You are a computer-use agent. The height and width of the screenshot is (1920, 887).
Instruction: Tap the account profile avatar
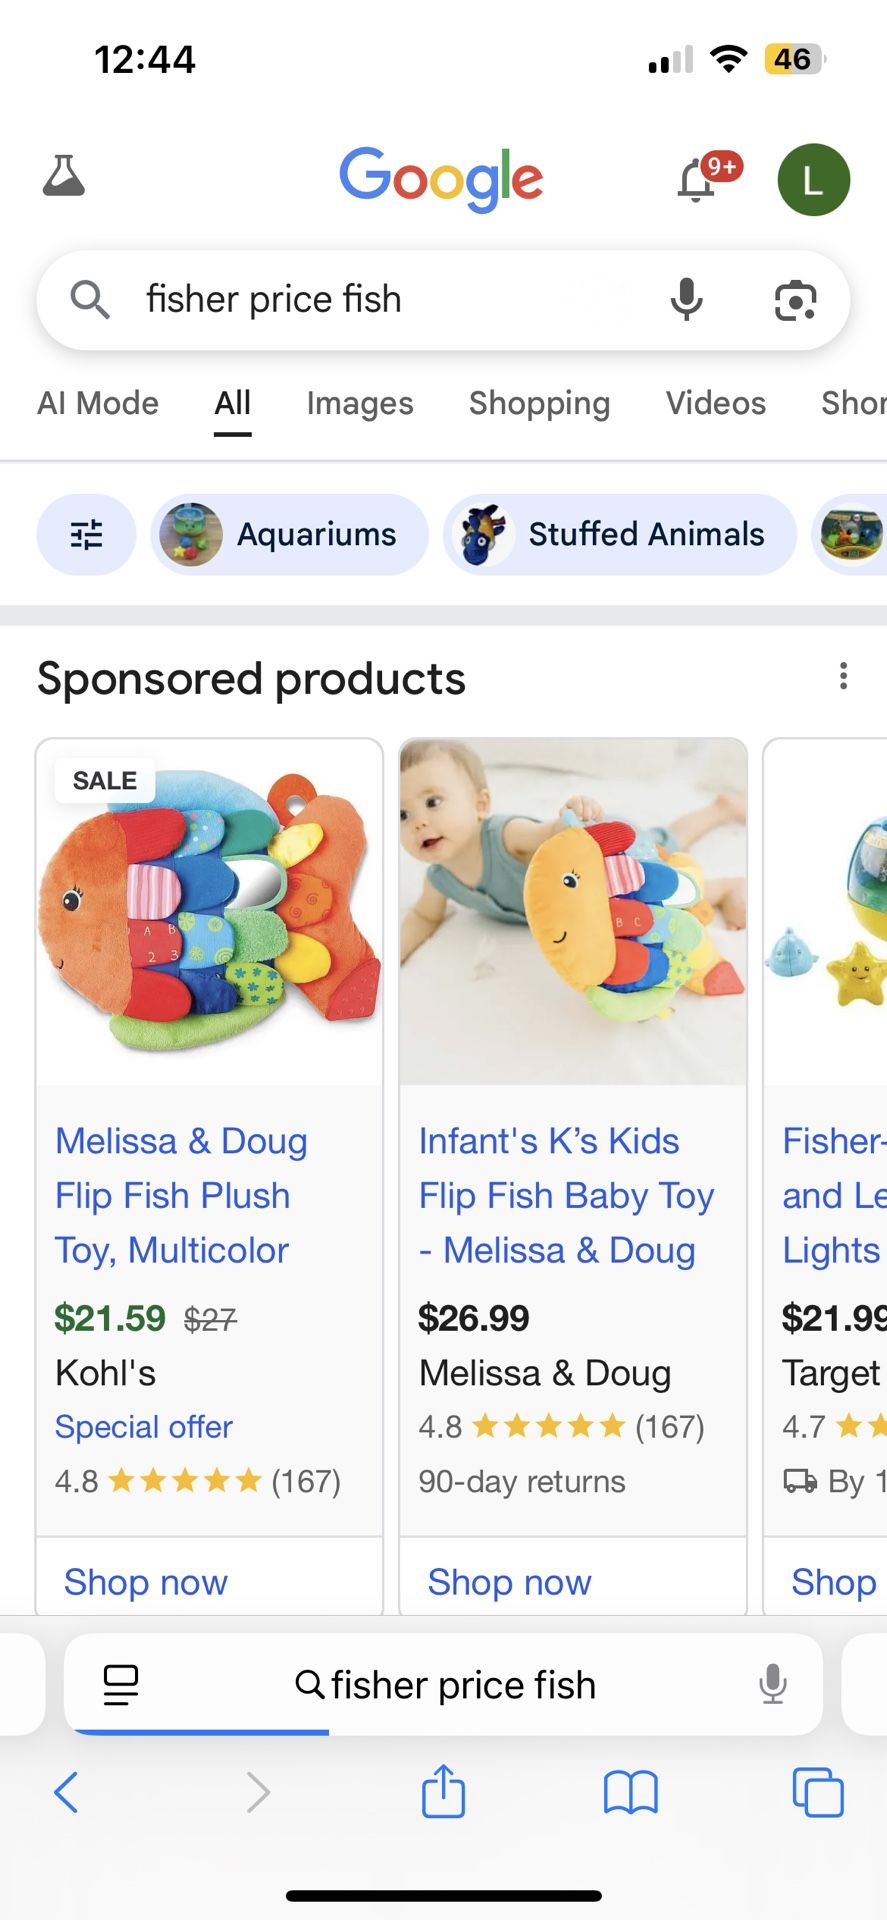tap(813, 180)
